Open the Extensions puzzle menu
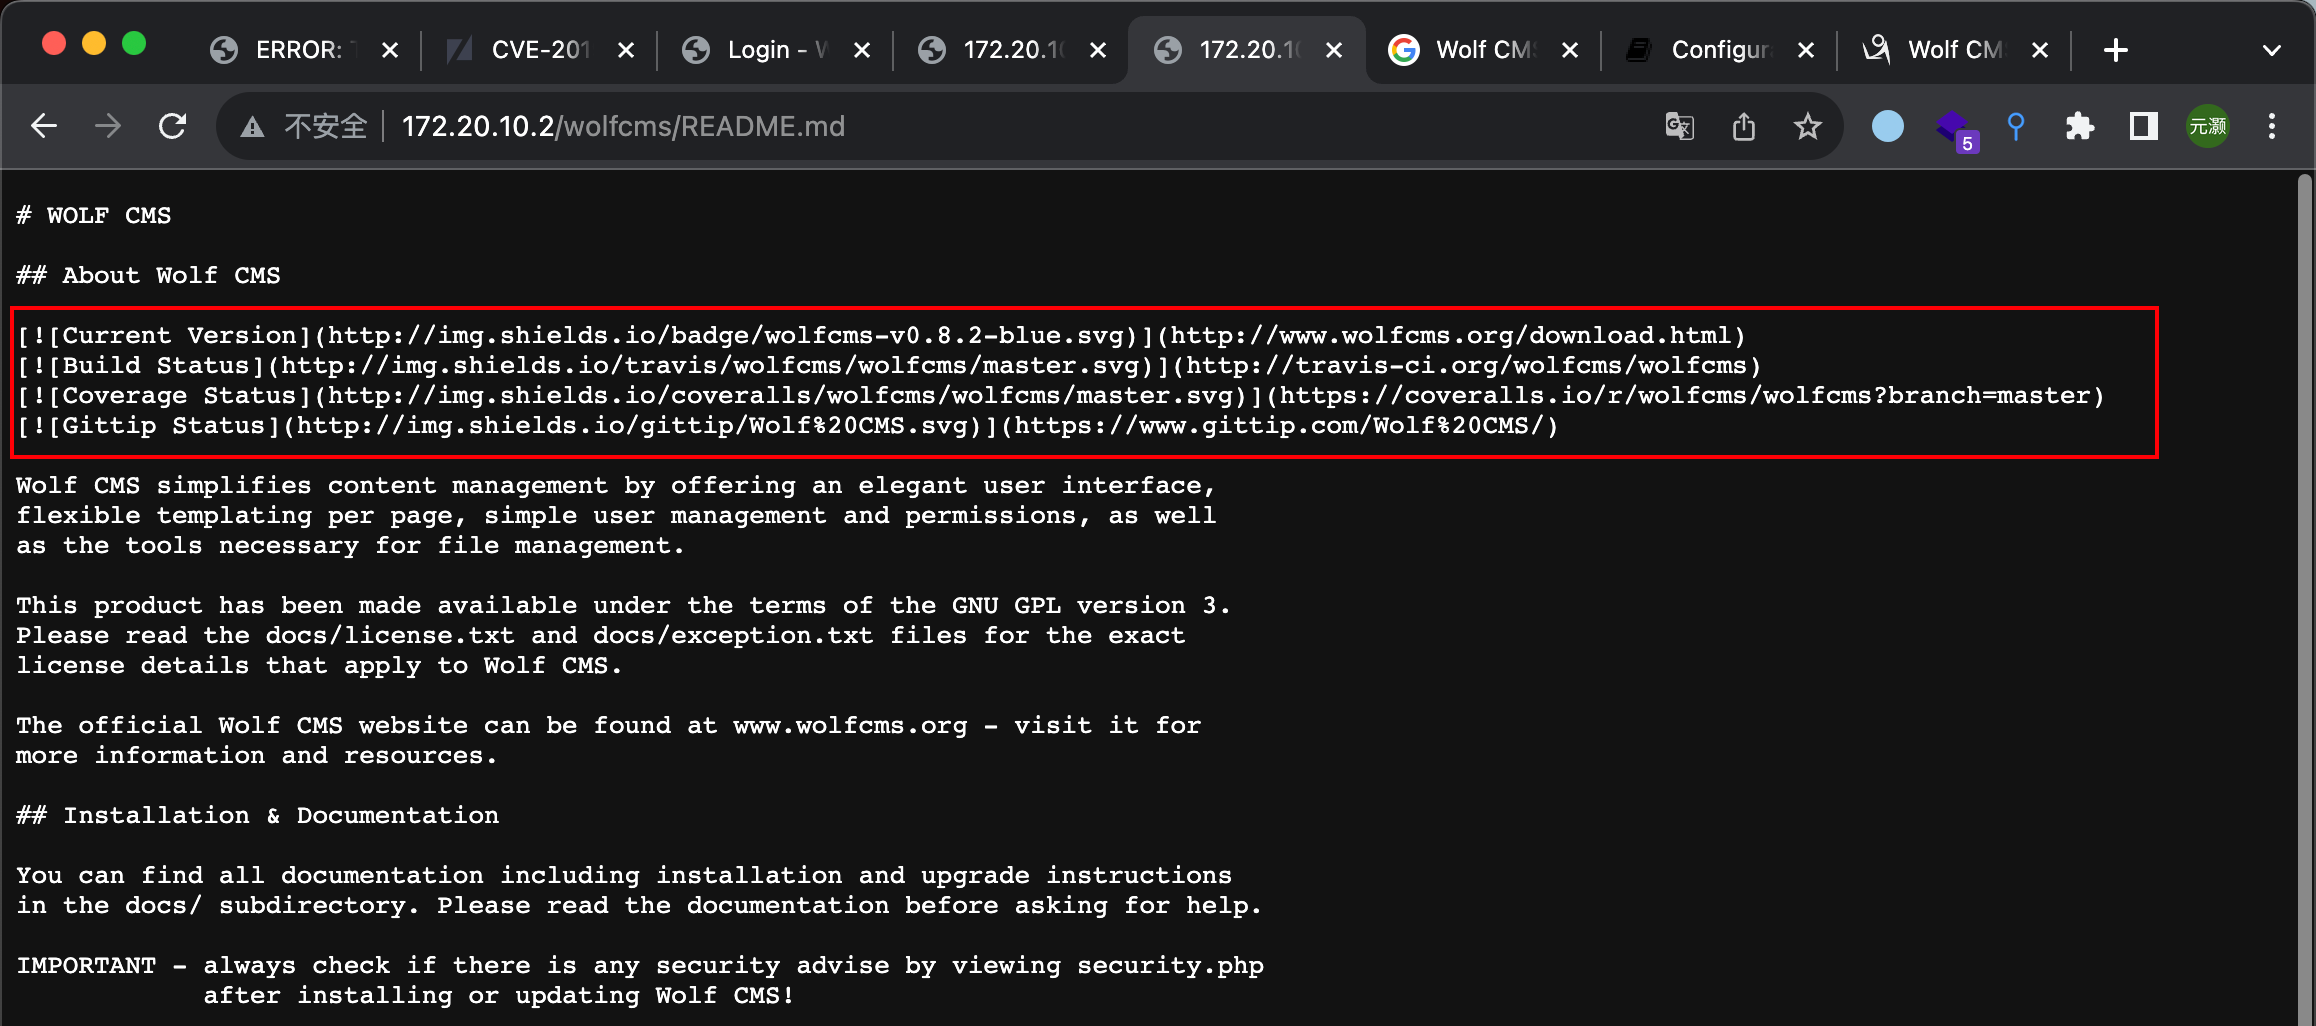Screen dimensions: 2316x1026 coord(2080,126)
